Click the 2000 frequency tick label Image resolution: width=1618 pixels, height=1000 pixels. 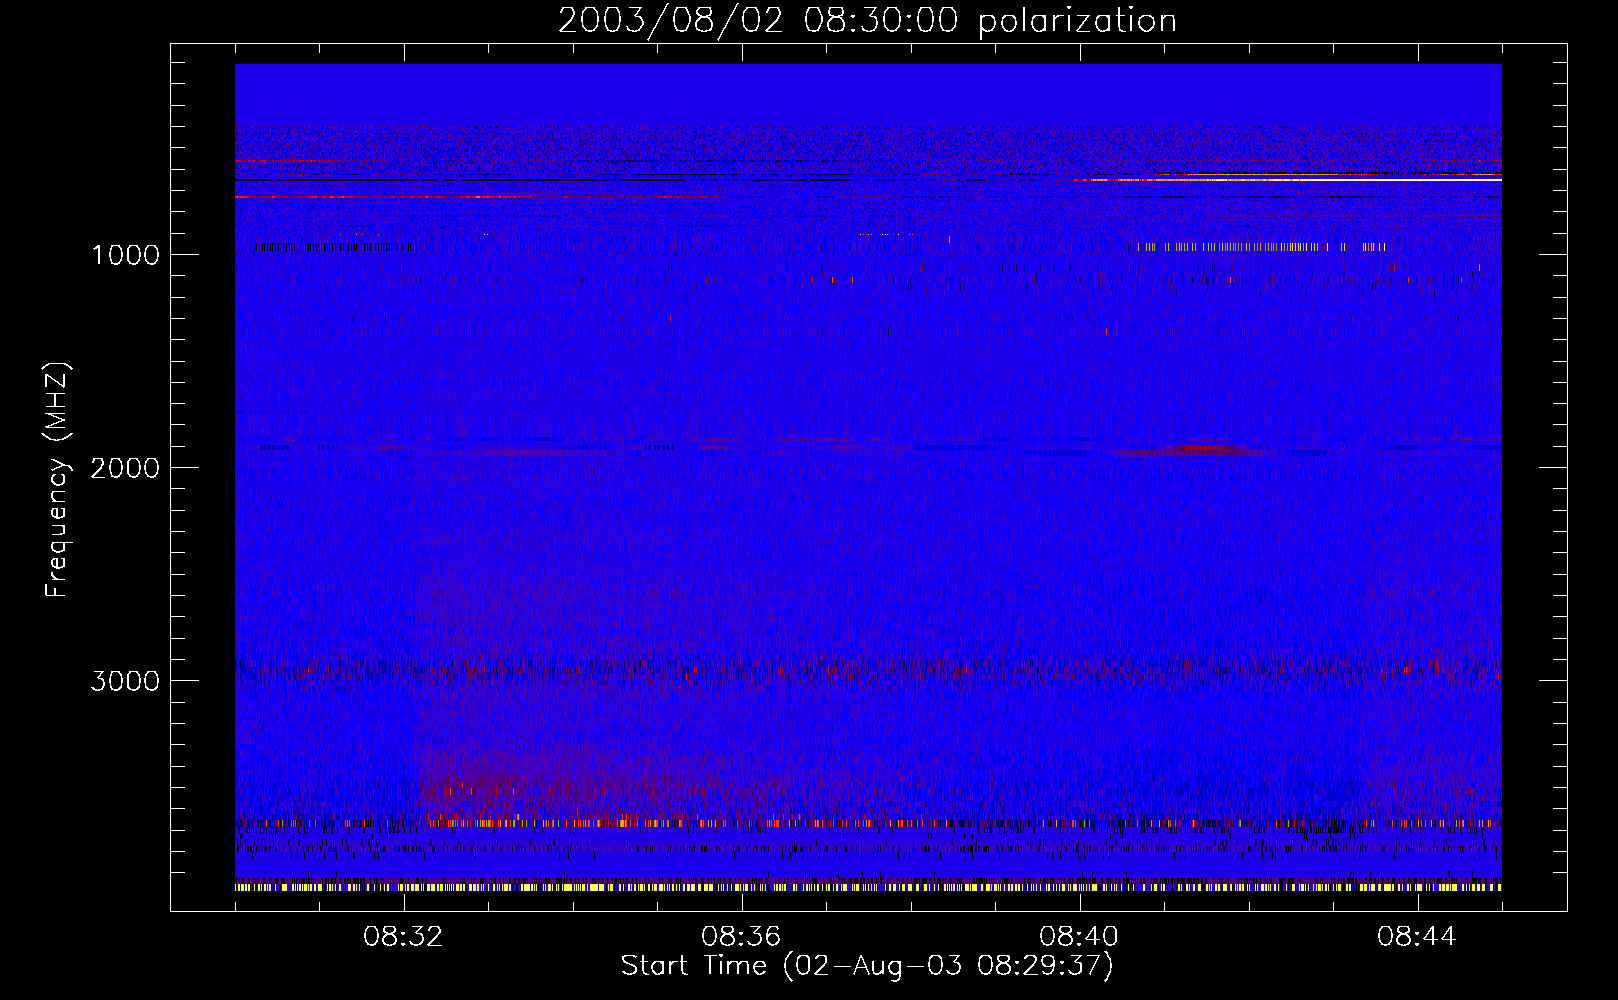click(x=125, y=468)
